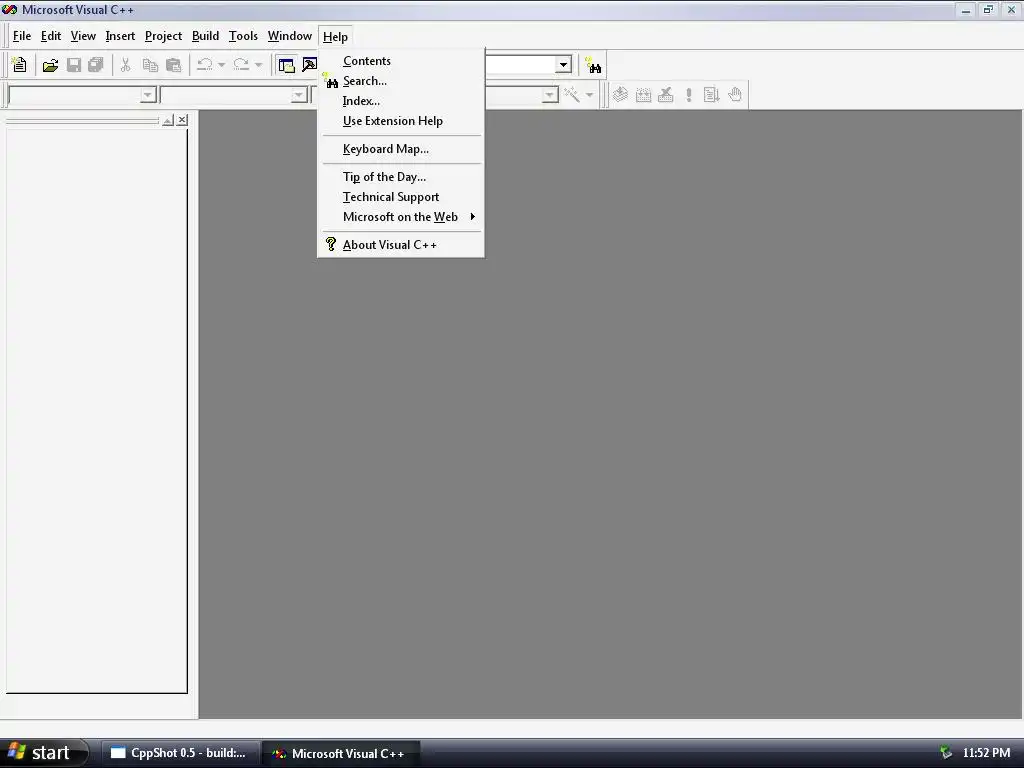Open the File menu
Image resolution: width=1024 pixels, height=768 pixels.
pos(22,37)
